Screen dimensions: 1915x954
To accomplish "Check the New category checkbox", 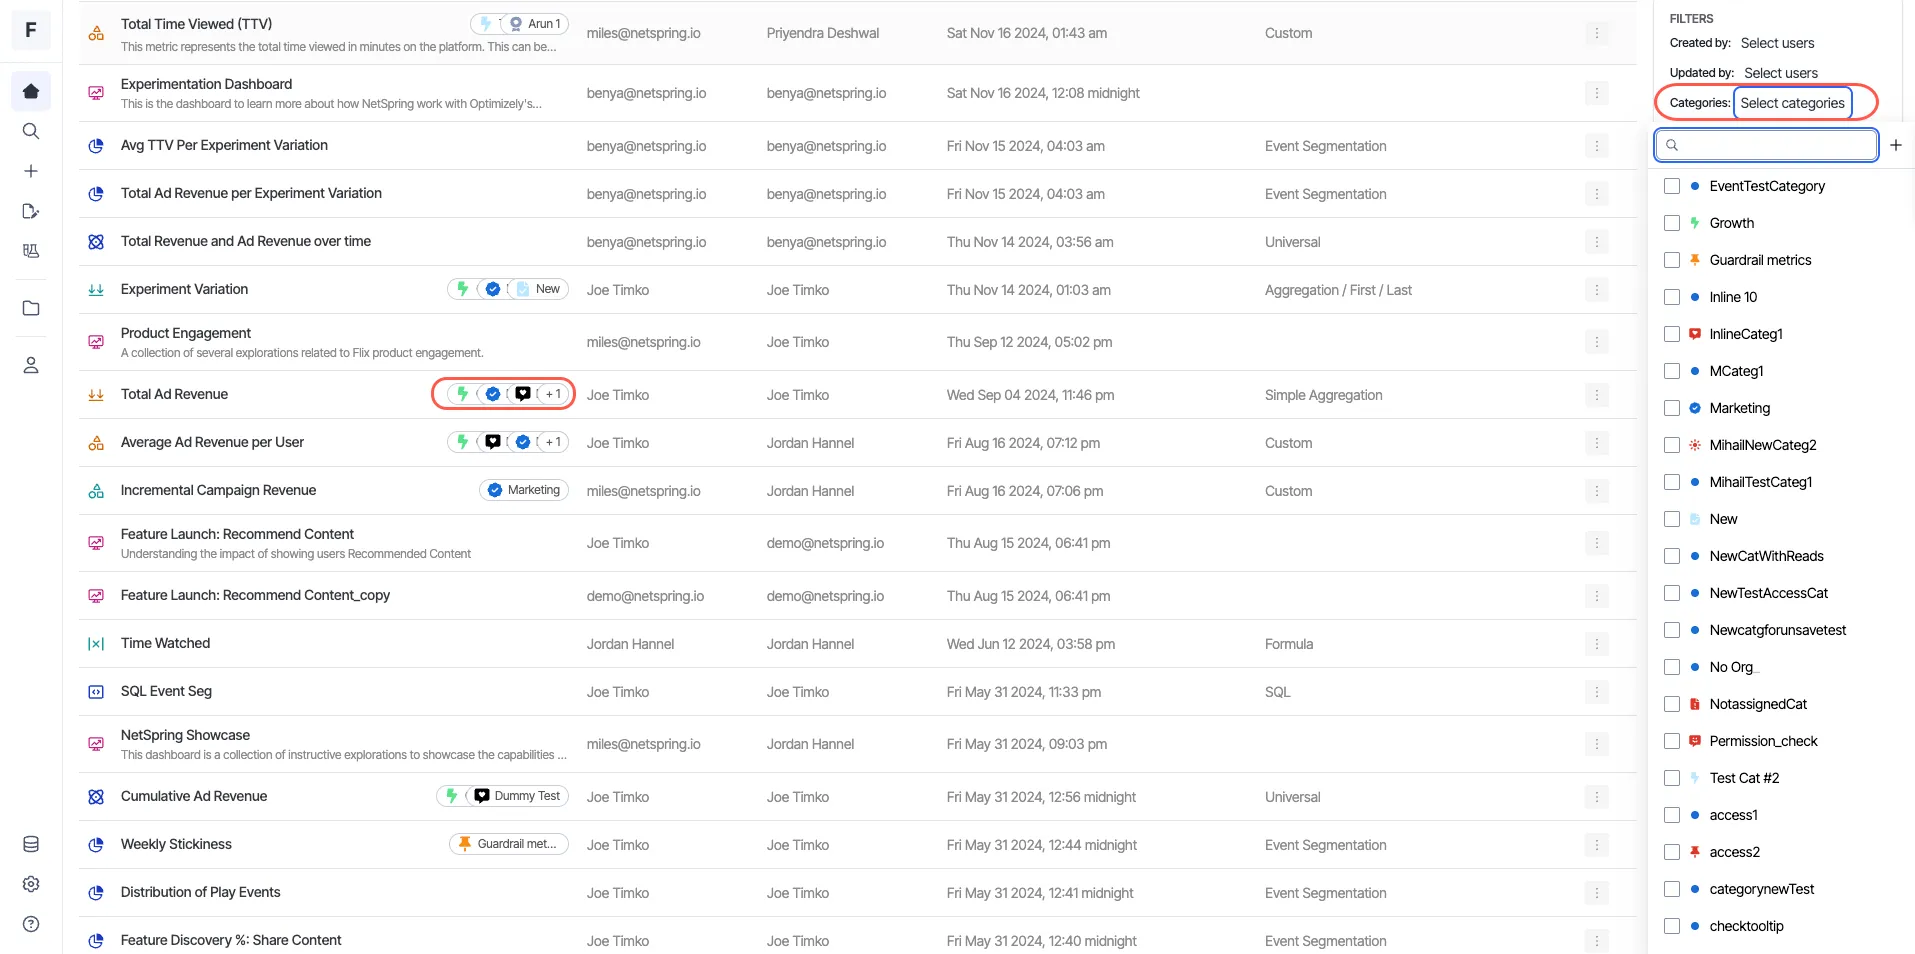I will click(1672, 519).
